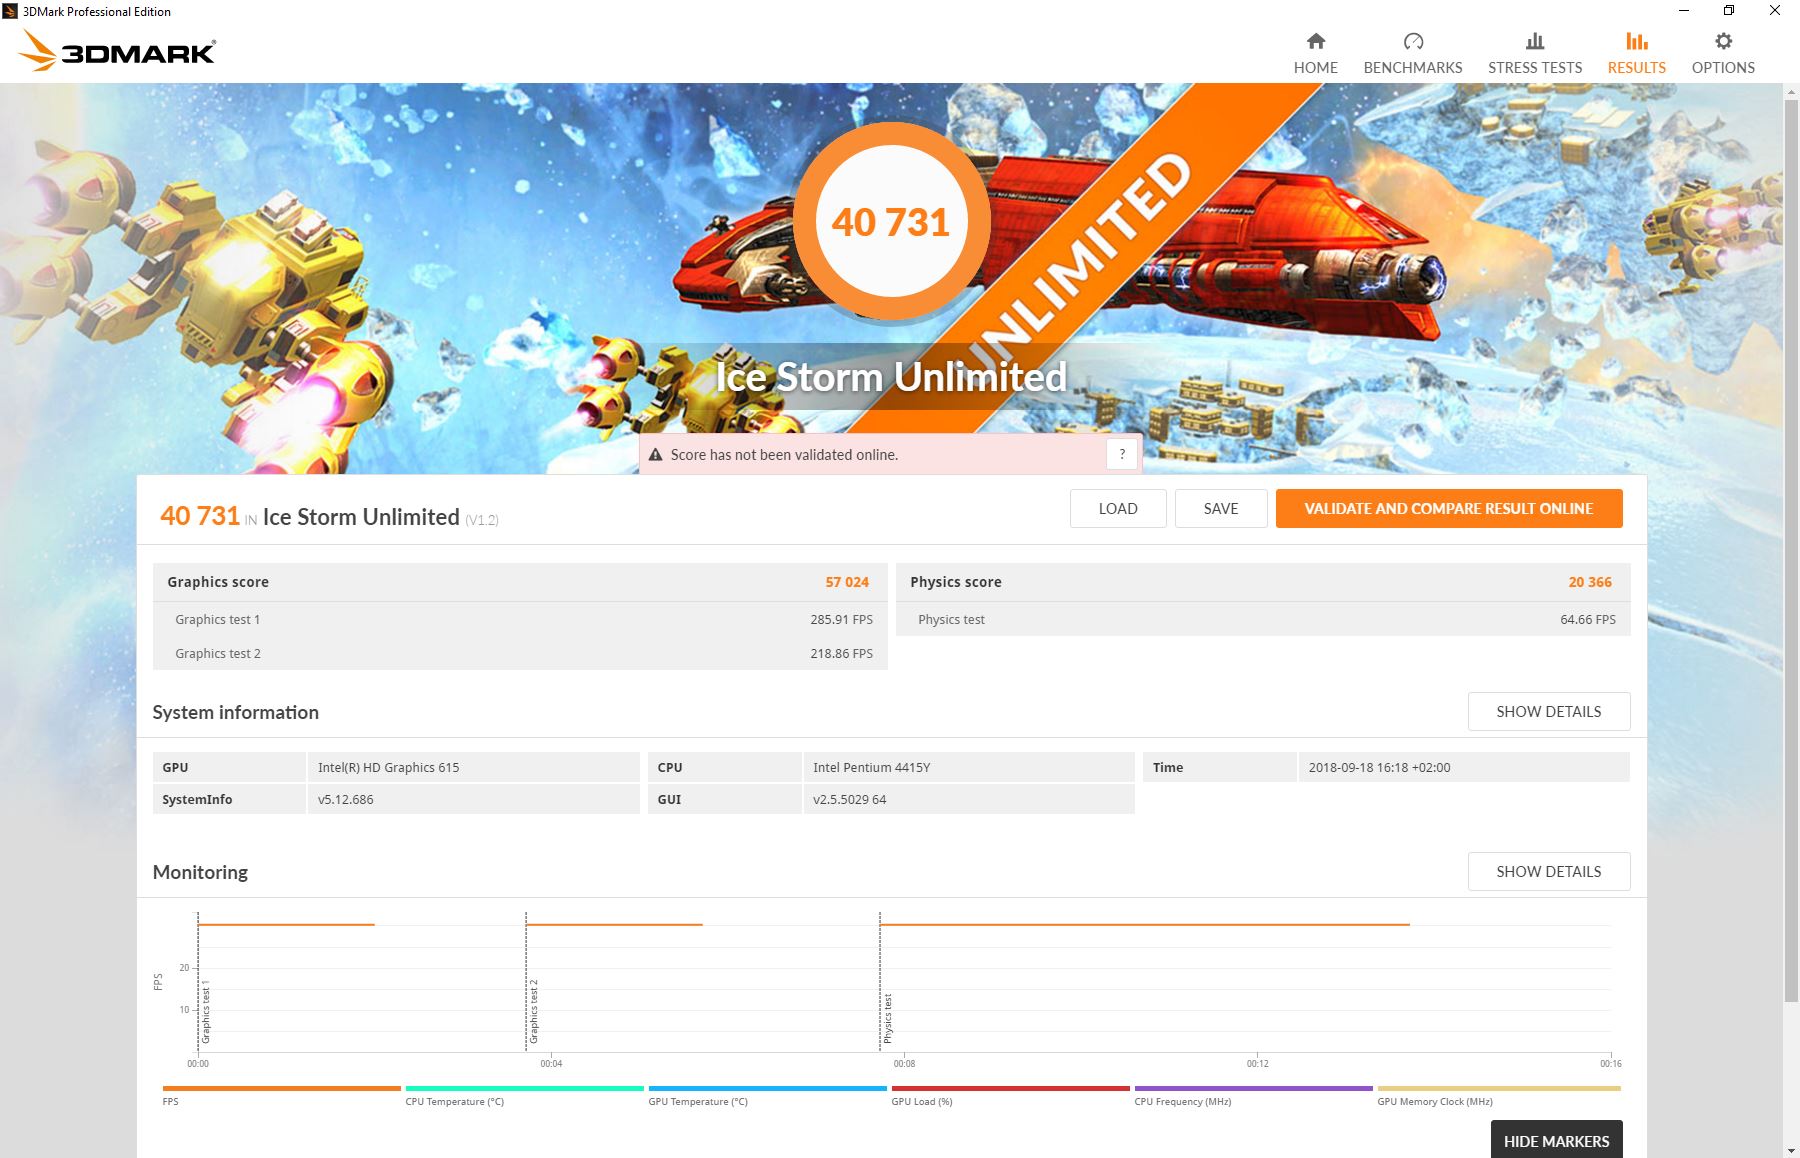Switch to the STRESS TESTS tab label
Screen dimensions: 1800x1158
1534,68
